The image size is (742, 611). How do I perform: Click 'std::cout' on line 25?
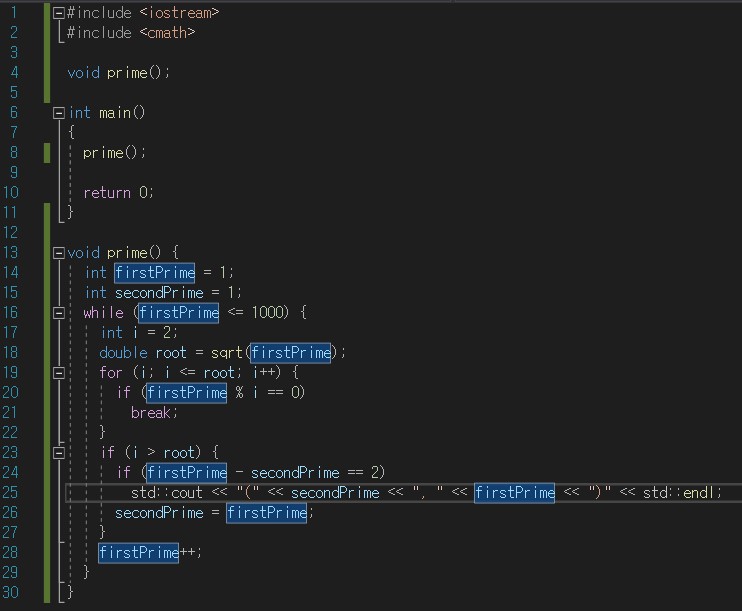pyautogui.click(x=167, y=493)
